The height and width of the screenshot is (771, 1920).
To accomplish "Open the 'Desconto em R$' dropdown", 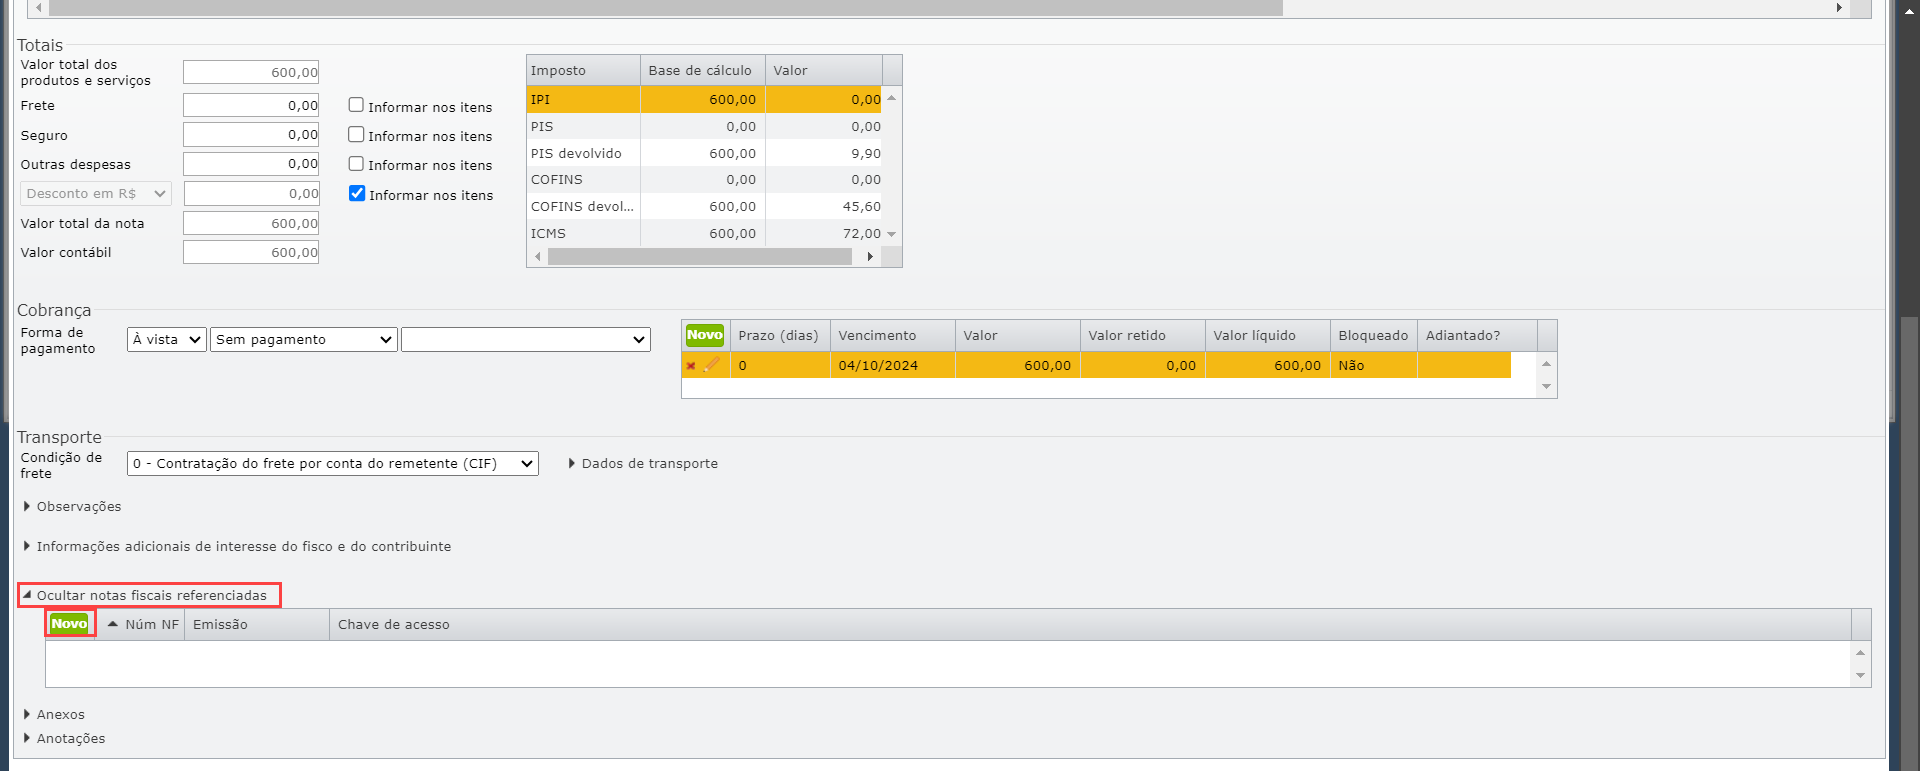I will point(96,194).
